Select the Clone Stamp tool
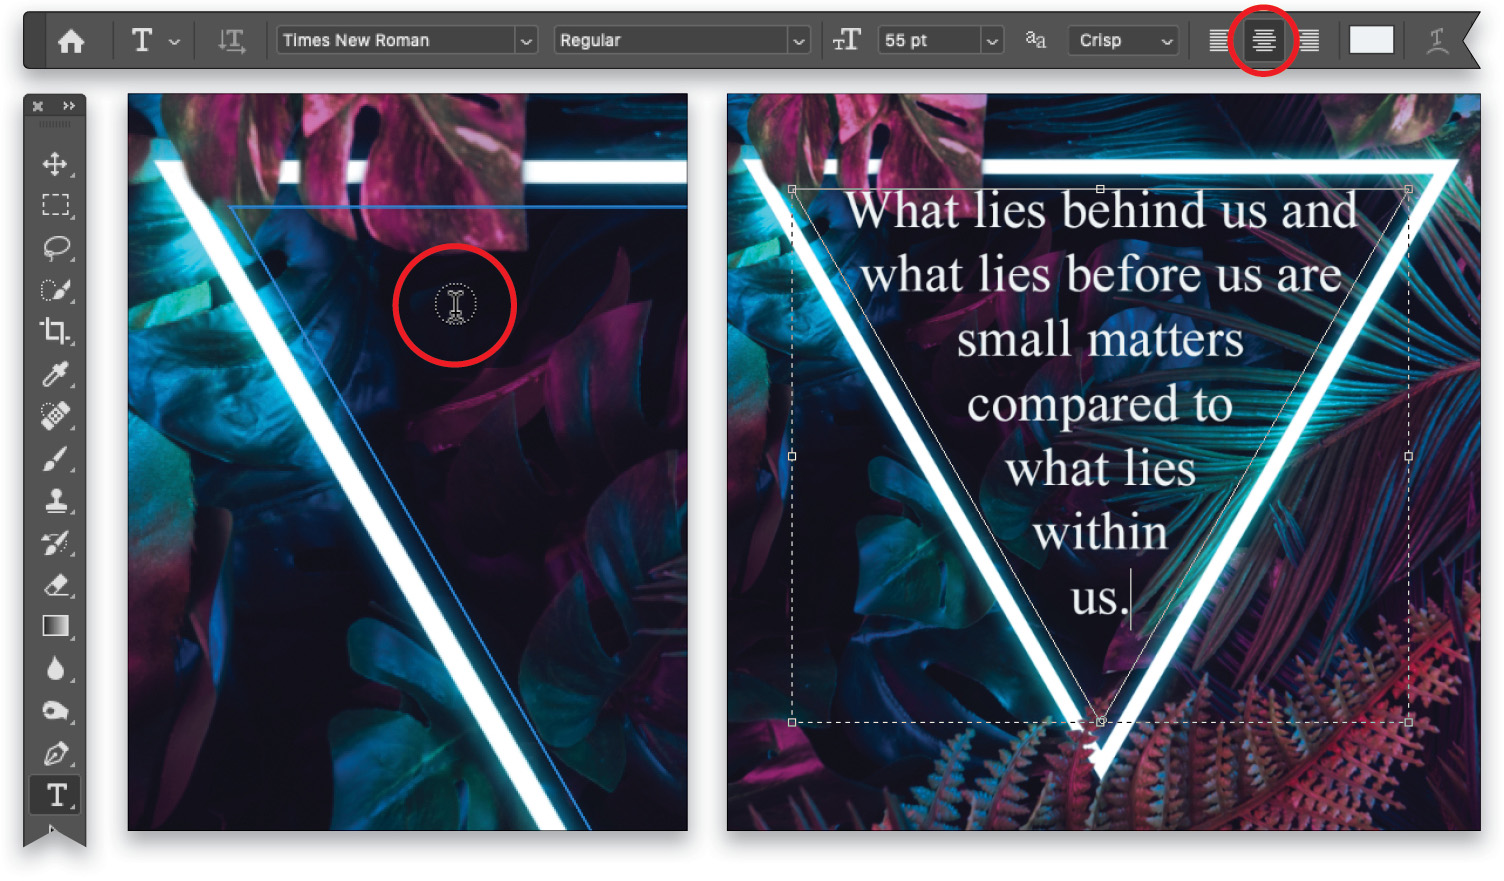 tap(57, 499)
